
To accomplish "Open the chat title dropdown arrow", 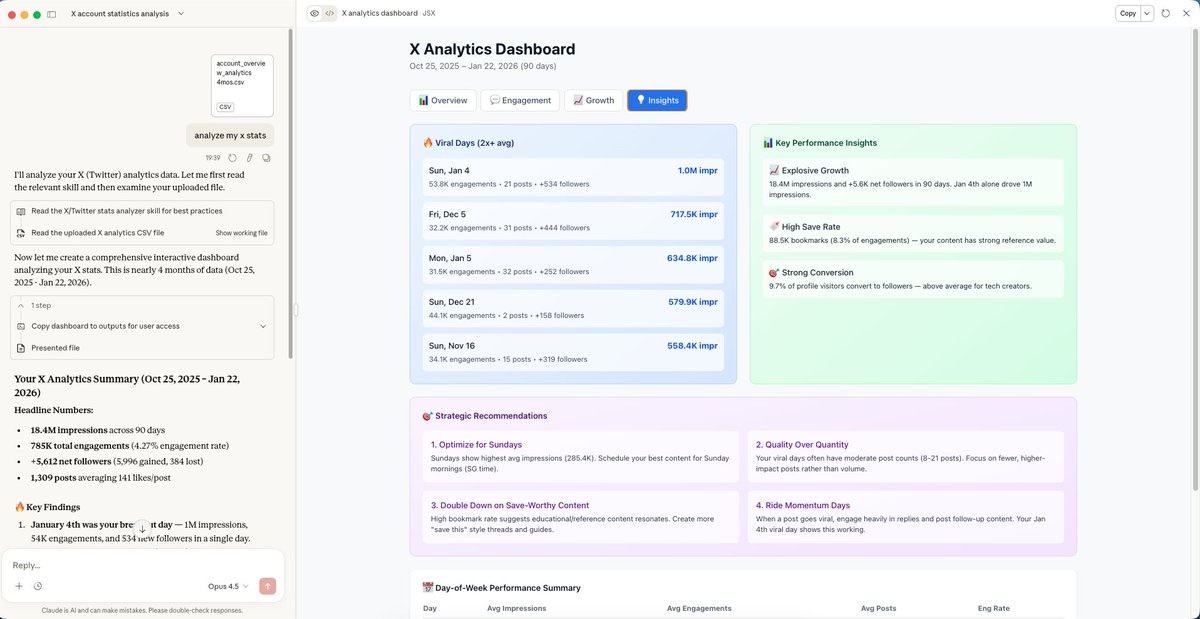I will tap(181, 14).
